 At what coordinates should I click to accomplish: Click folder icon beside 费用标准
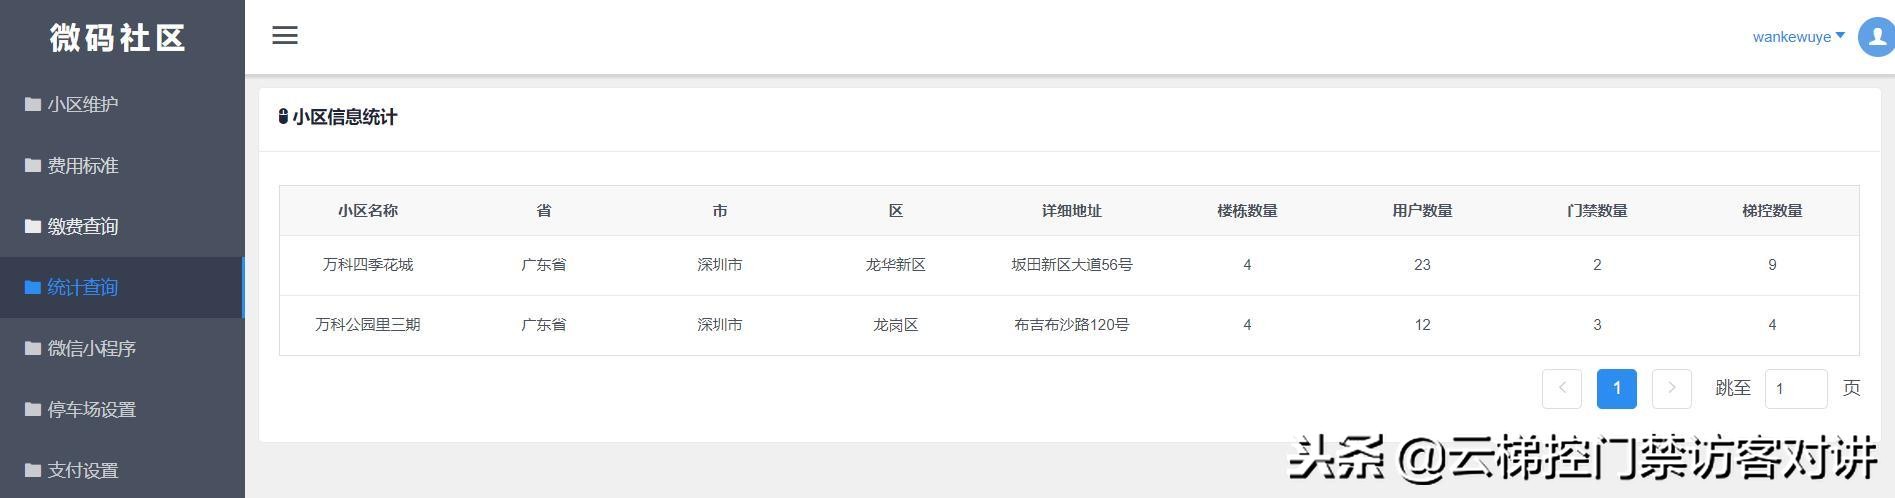(33, 165)
